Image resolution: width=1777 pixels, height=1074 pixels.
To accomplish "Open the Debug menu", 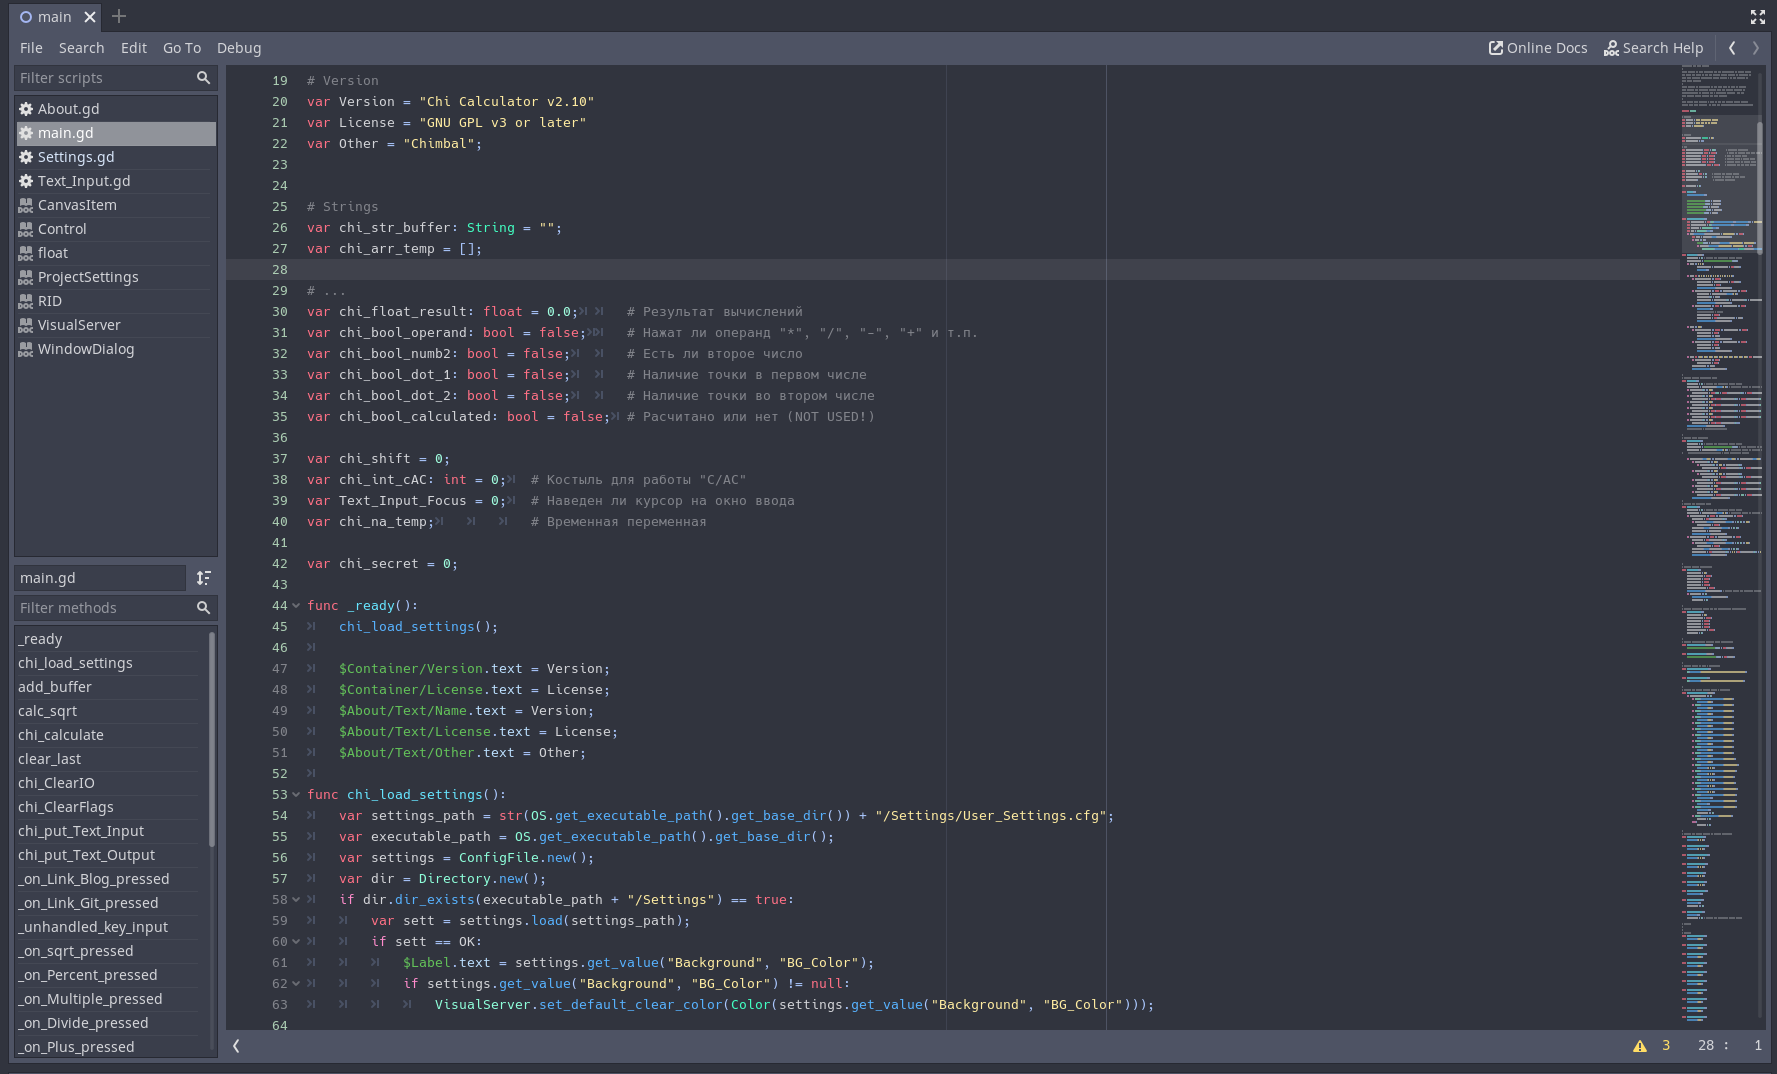I will (x=239, y=48).
